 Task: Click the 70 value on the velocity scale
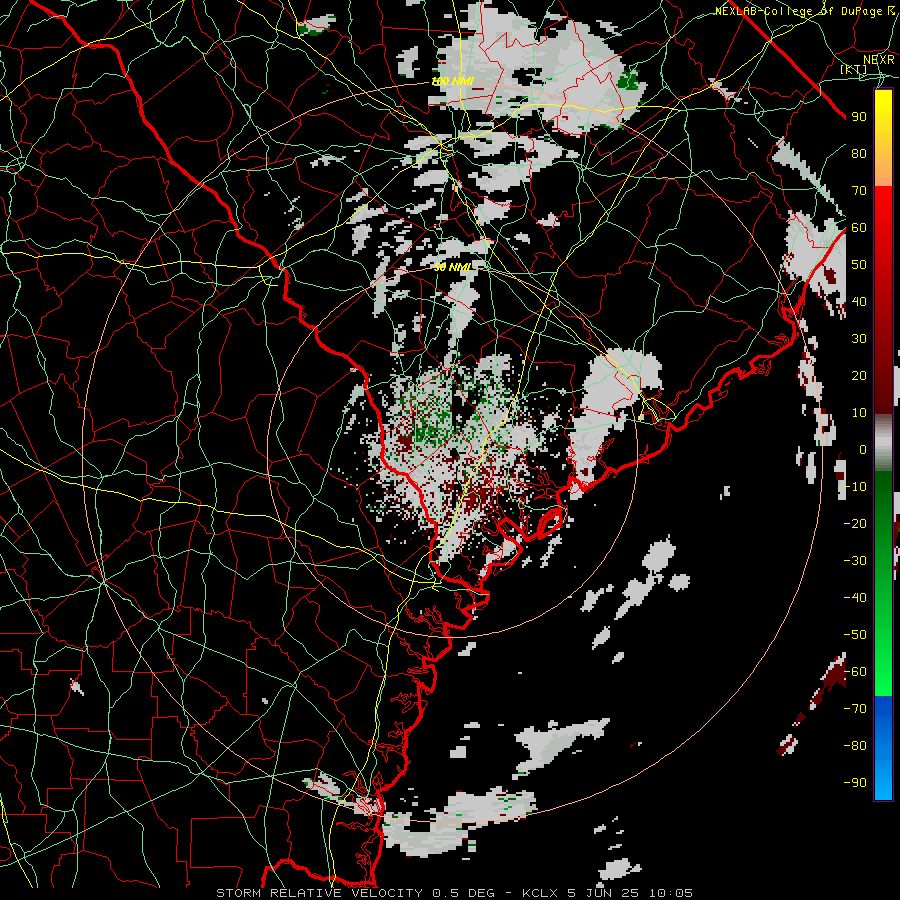point(859,191)
